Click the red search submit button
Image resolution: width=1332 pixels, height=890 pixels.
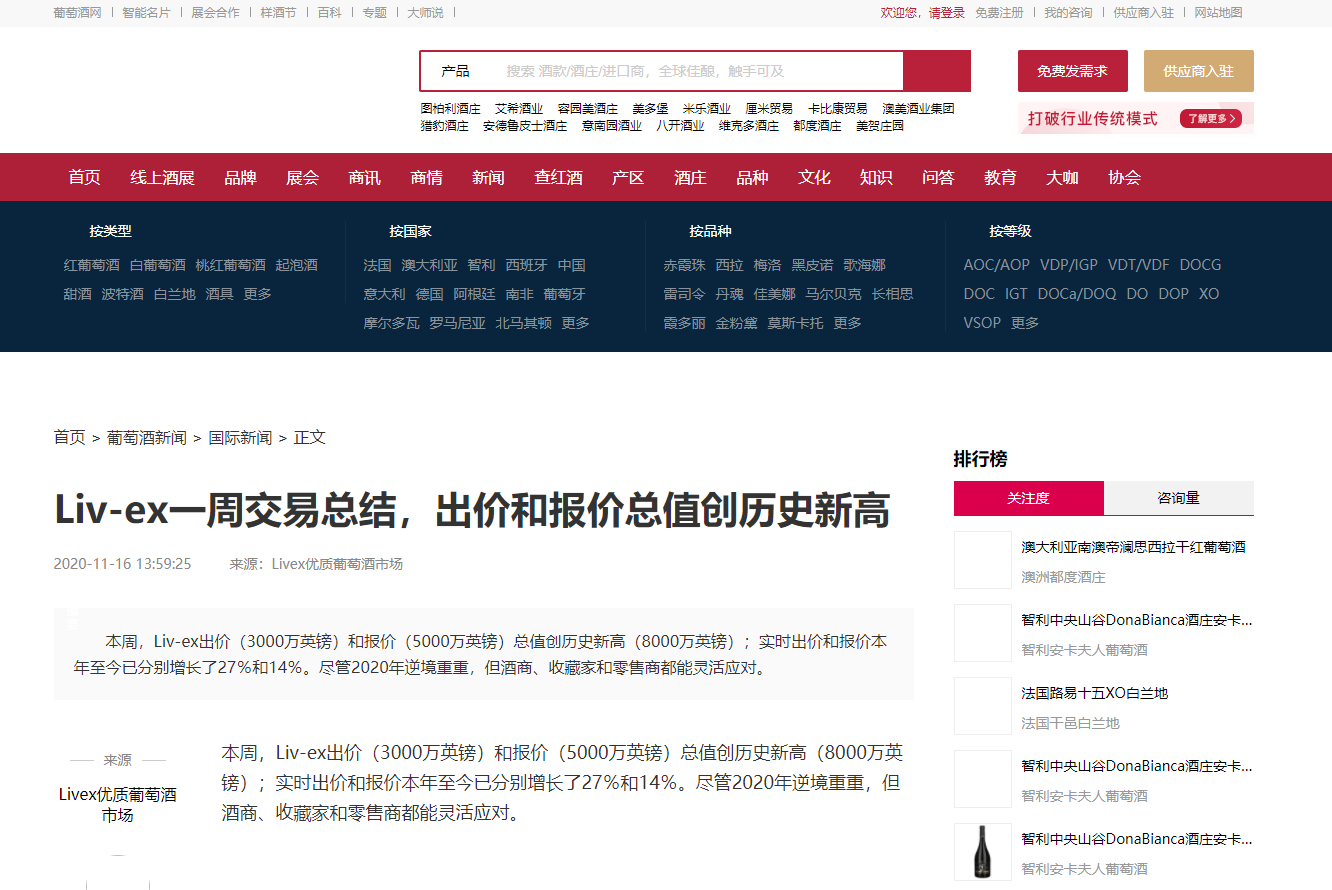tap(937, 71)
